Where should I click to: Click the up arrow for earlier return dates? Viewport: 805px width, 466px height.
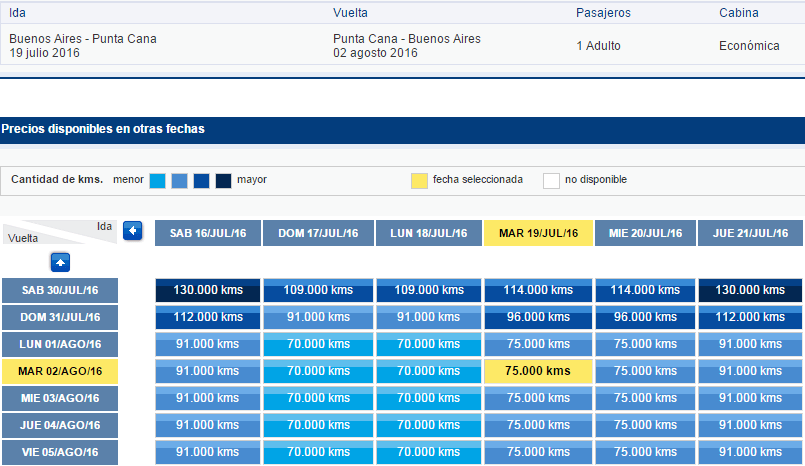[60, 262]
